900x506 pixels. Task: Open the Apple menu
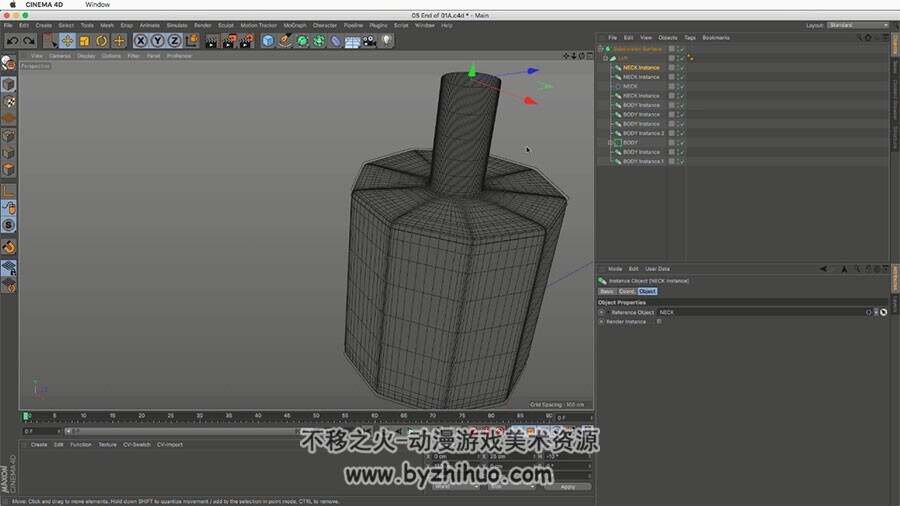point(13,5)
